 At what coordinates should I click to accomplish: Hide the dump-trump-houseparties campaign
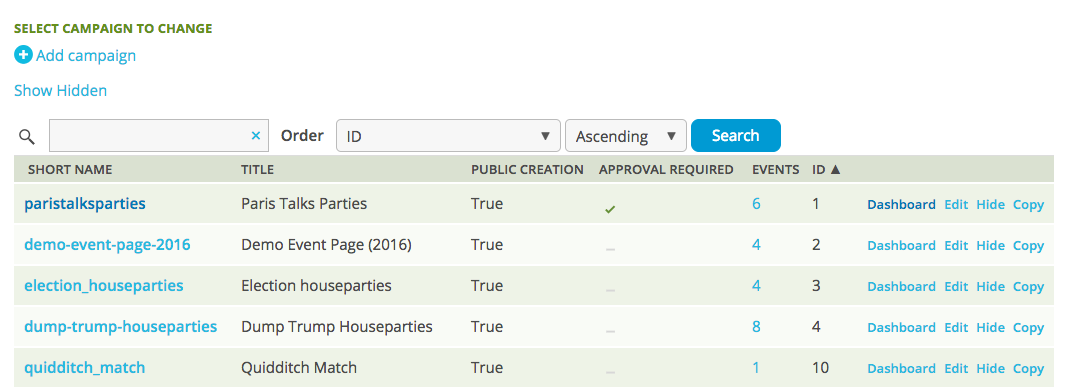click(x=990, y=327)
